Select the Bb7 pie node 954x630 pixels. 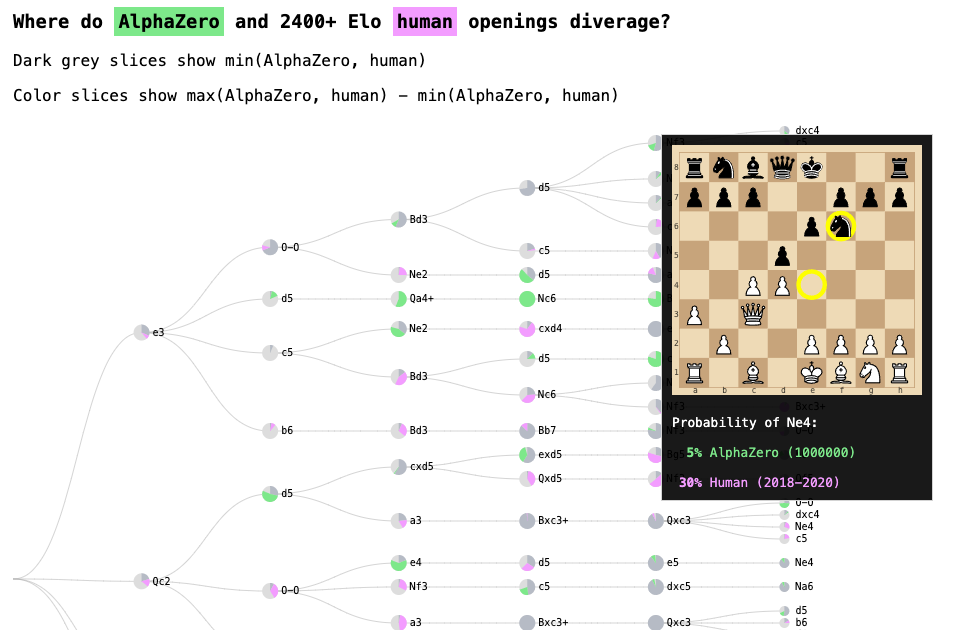click(x=527, y=430)
